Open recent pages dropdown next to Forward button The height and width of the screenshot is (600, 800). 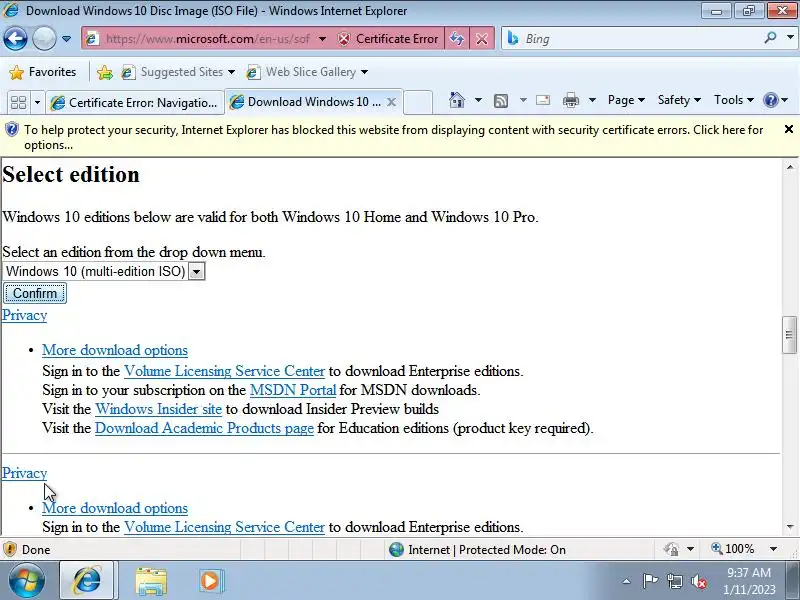(x=66, y=39)
